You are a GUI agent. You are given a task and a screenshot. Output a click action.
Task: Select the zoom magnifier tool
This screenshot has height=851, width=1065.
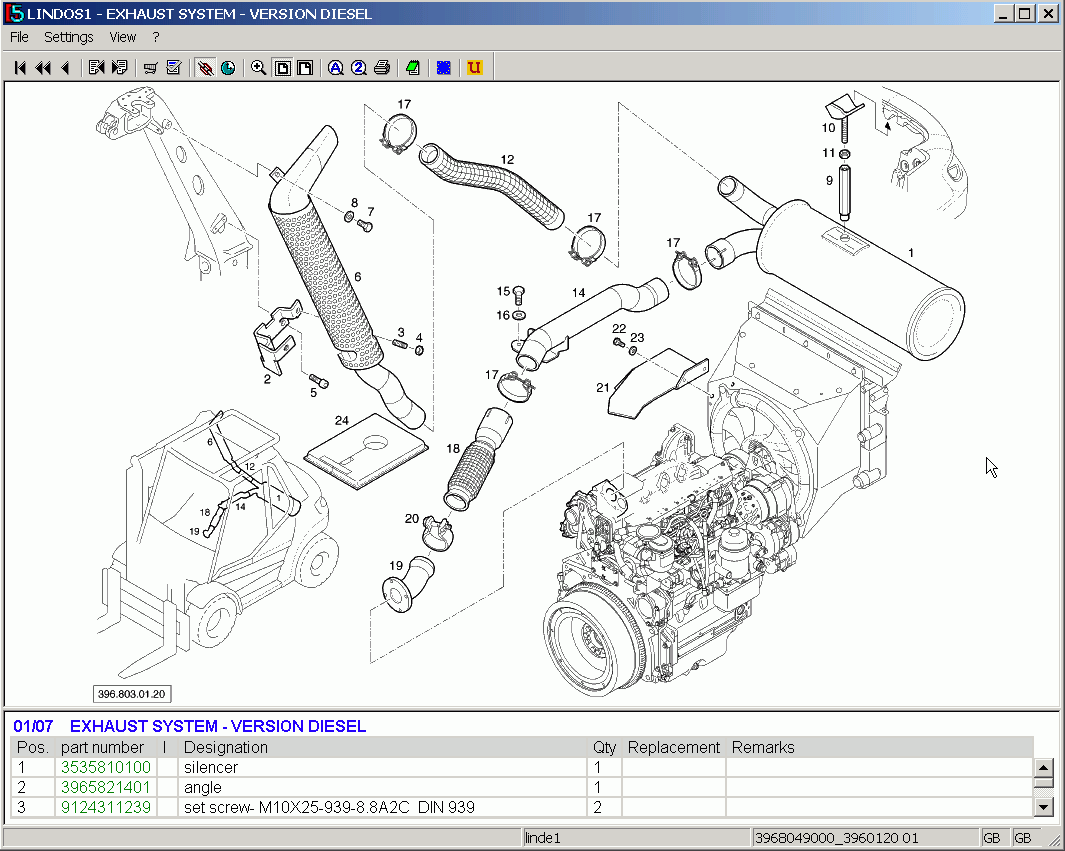point(259,68)
